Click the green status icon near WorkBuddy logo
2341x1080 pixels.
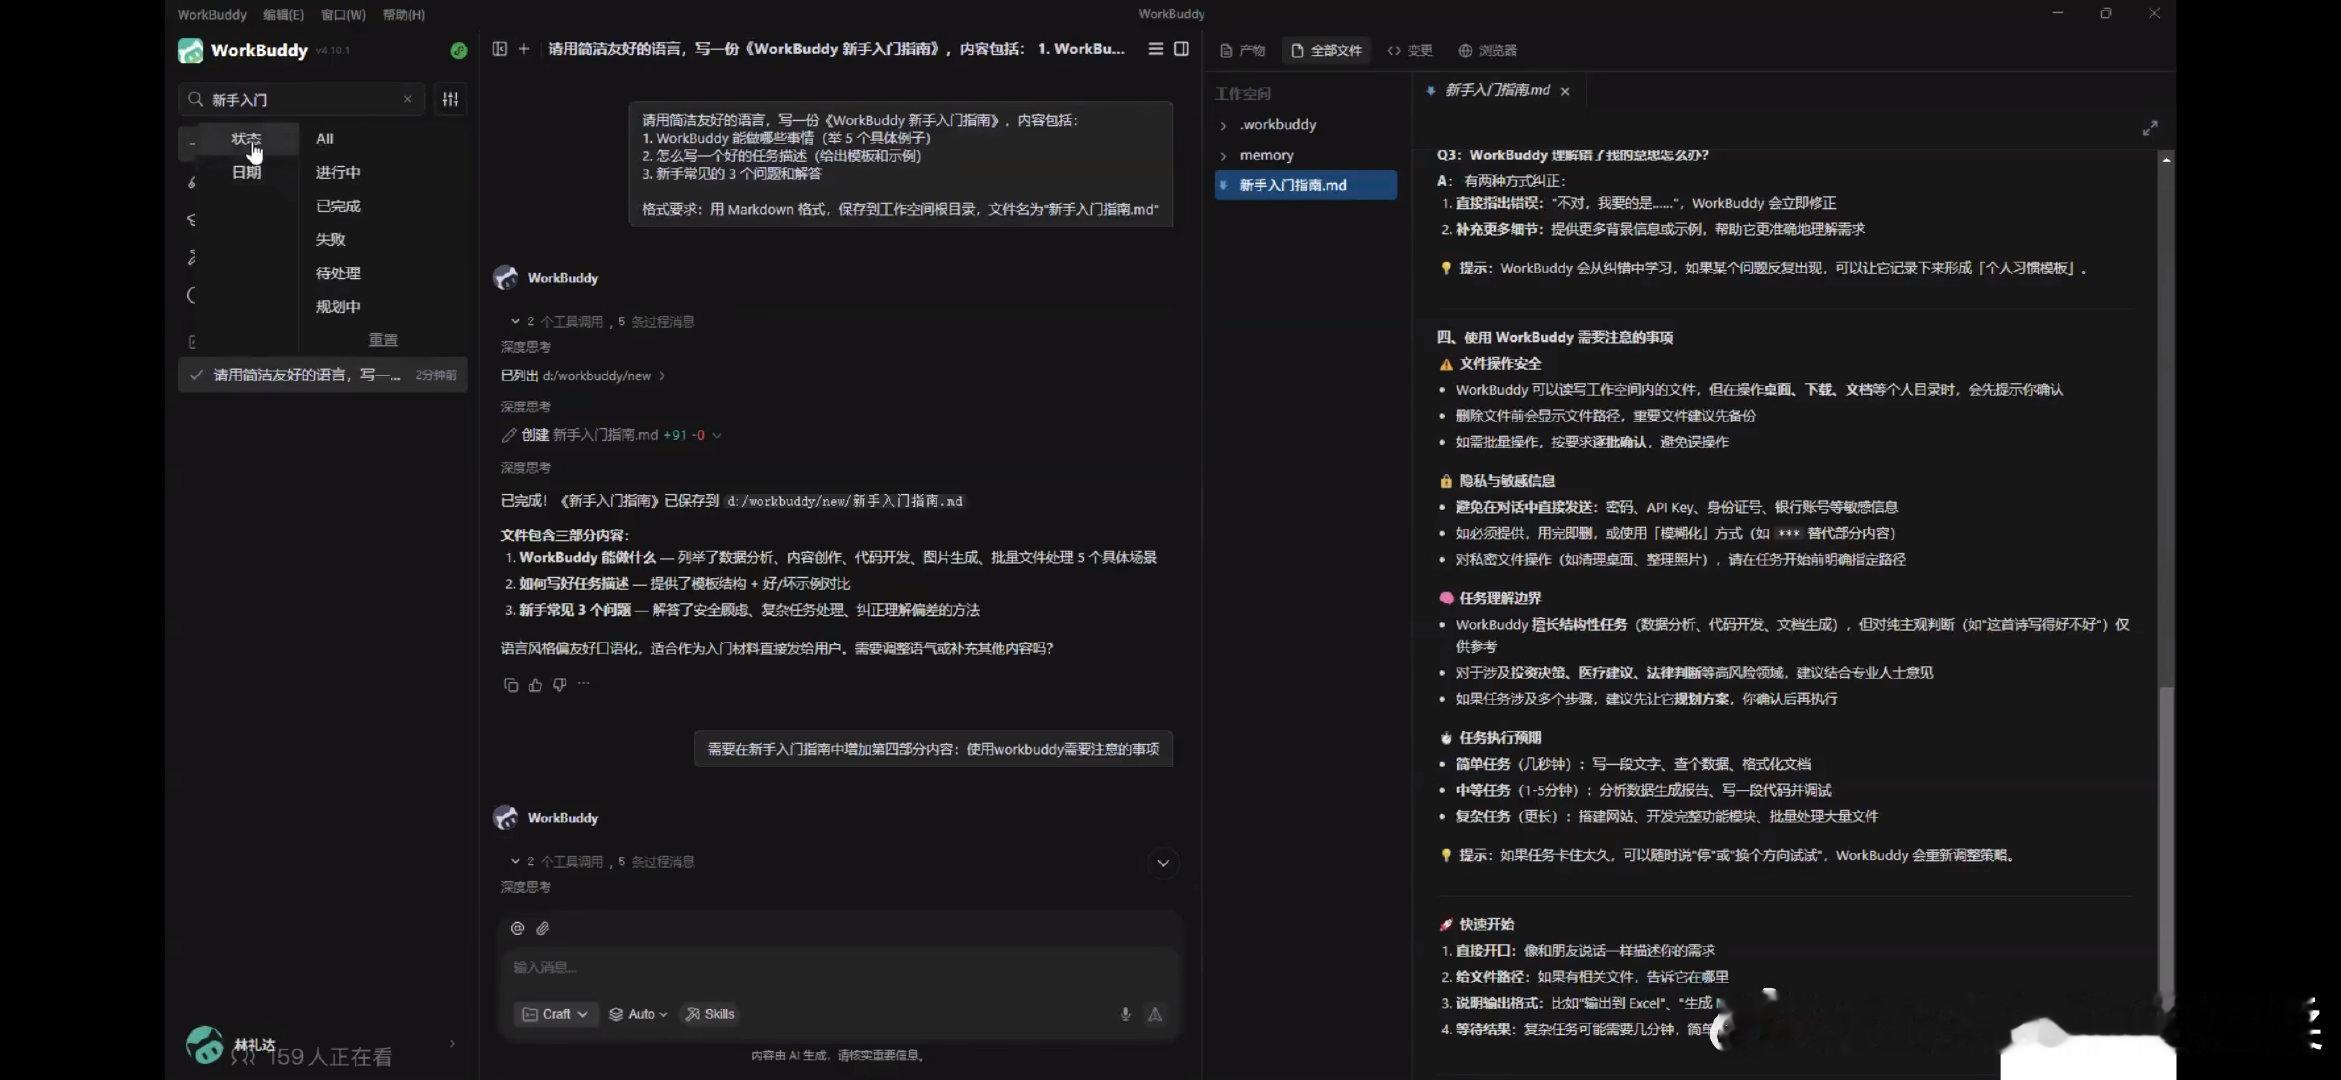click(x=458, y=50)
